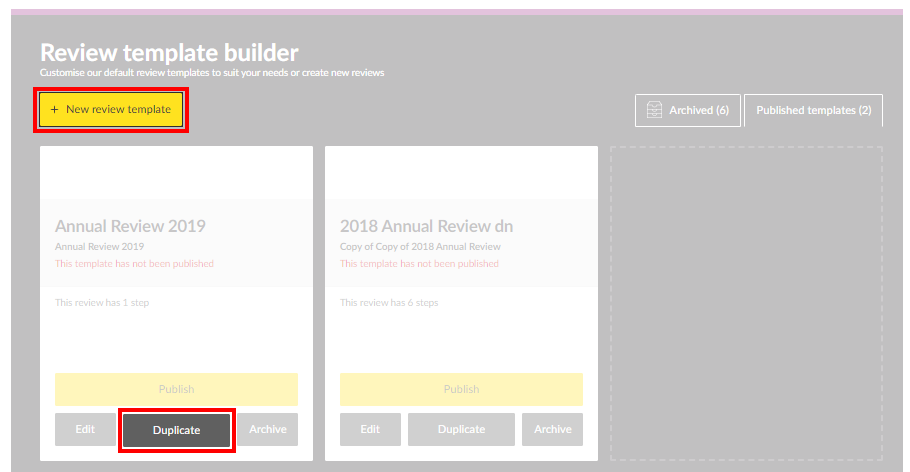Image resolution: width=910 pixels, height=472 pixels.
Task: Publish the 2018 Annual Review dn template
Action: pyautogui.click(x=461, y=389)
